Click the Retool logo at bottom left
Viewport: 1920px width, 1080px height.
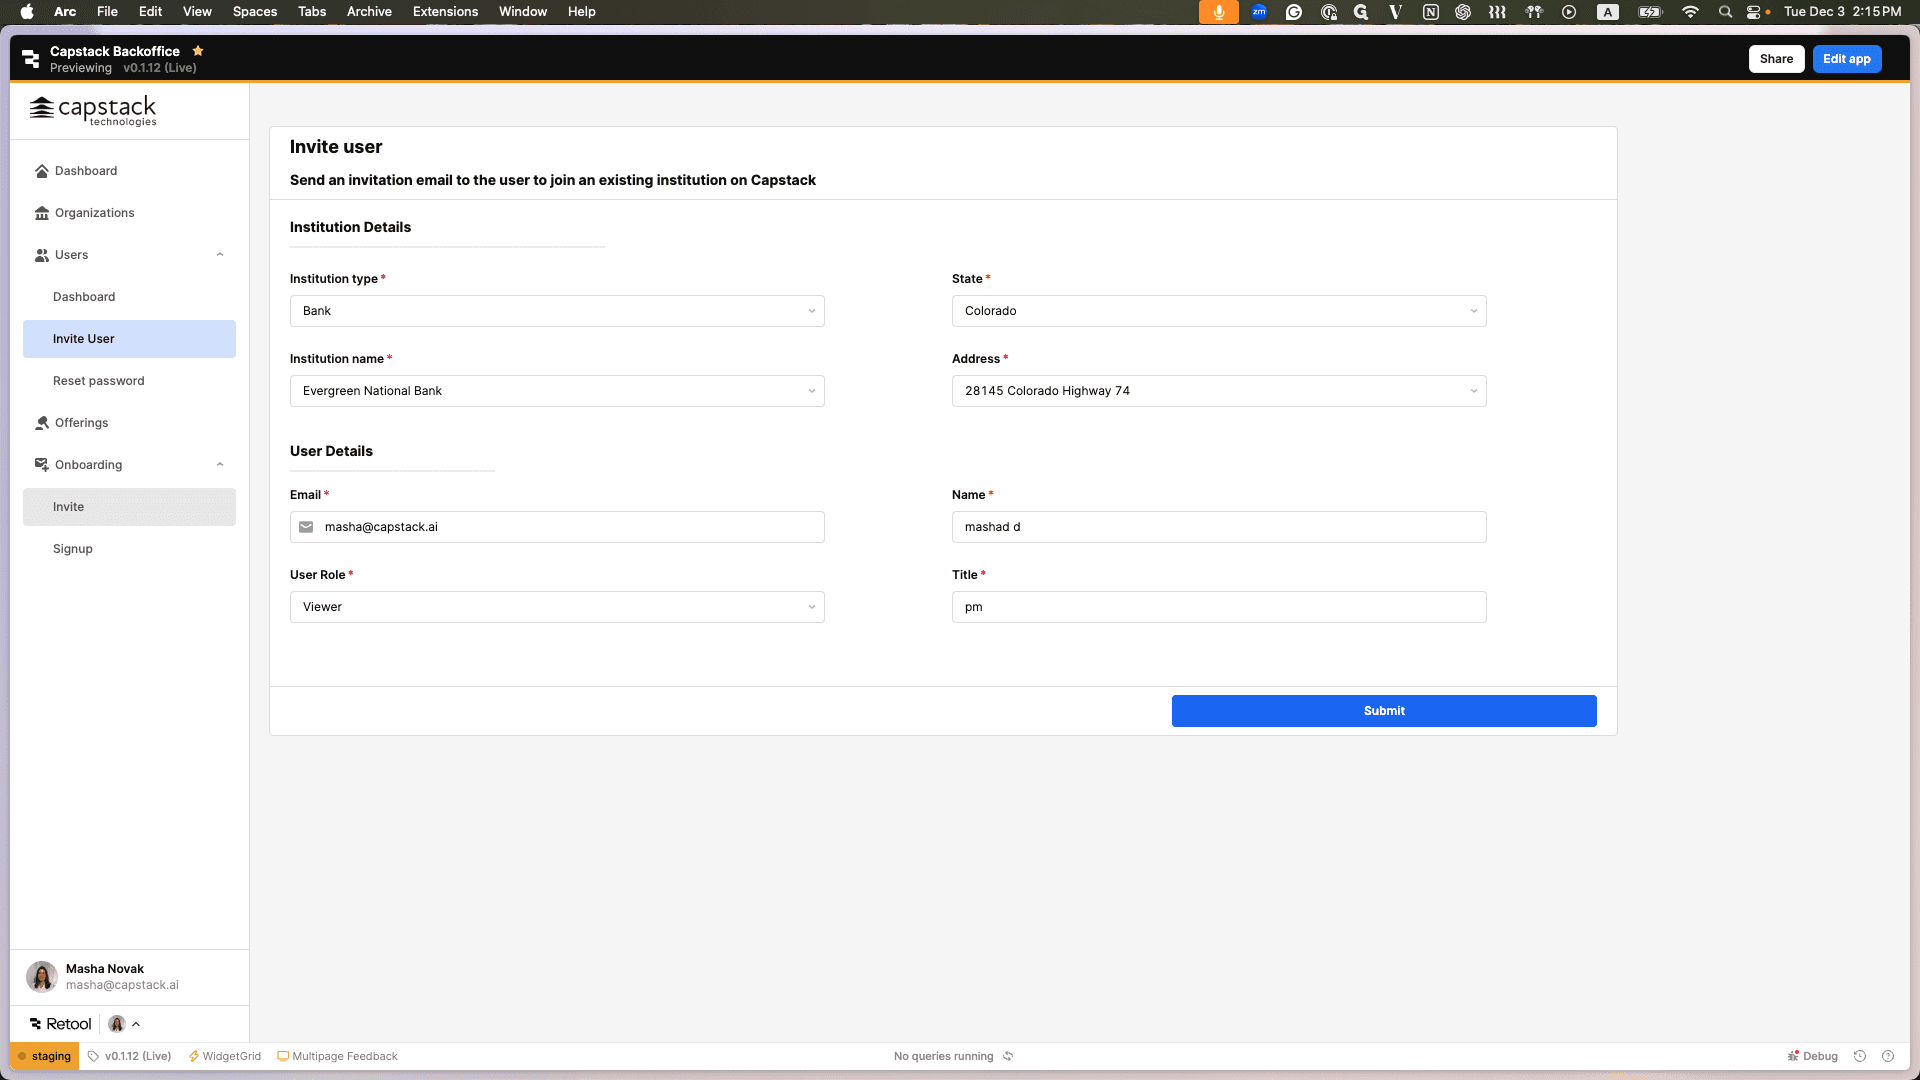click(x=61, y=1024)
